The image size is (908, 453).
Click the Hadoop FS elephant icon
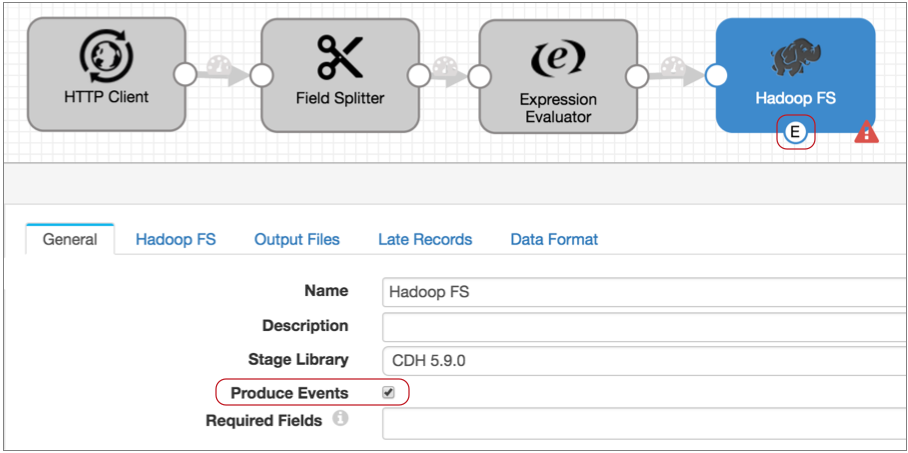point(795,58)
